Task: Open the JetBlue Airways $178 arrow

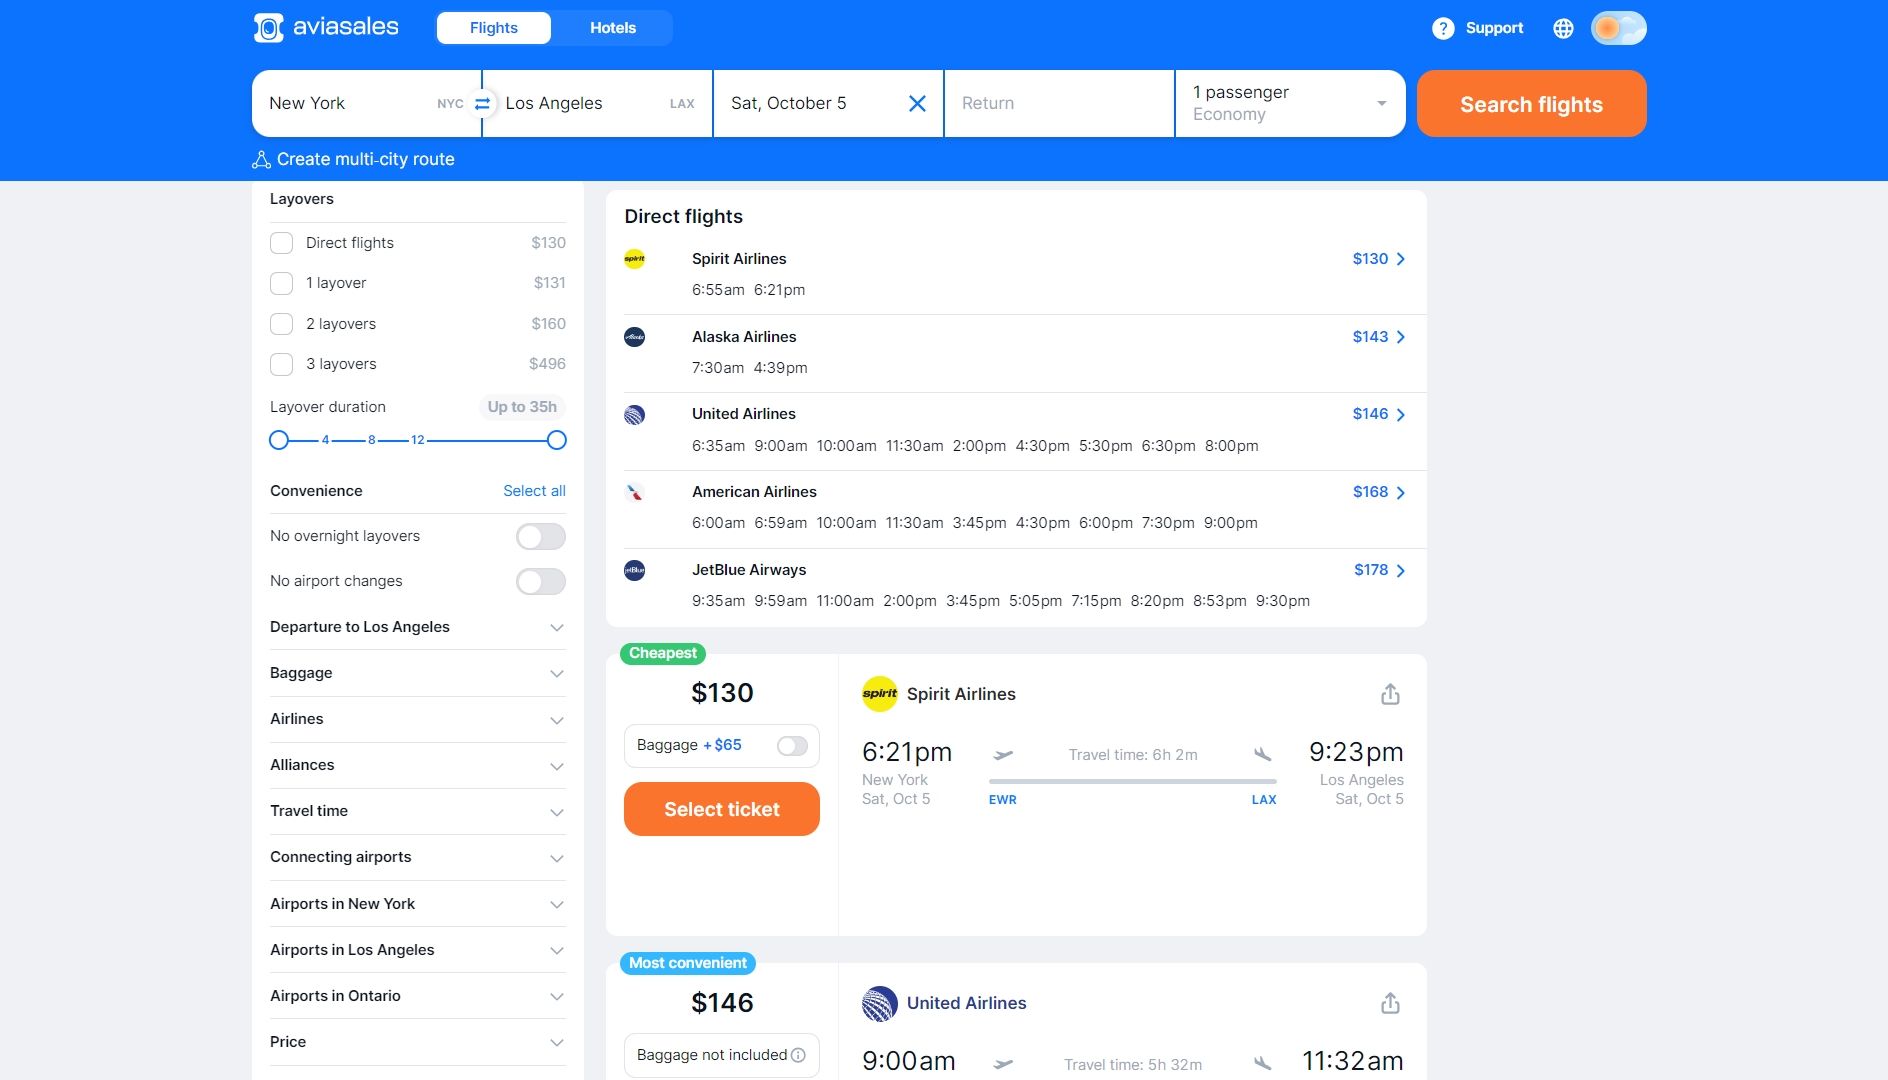Action: [x=1400, y=570]
